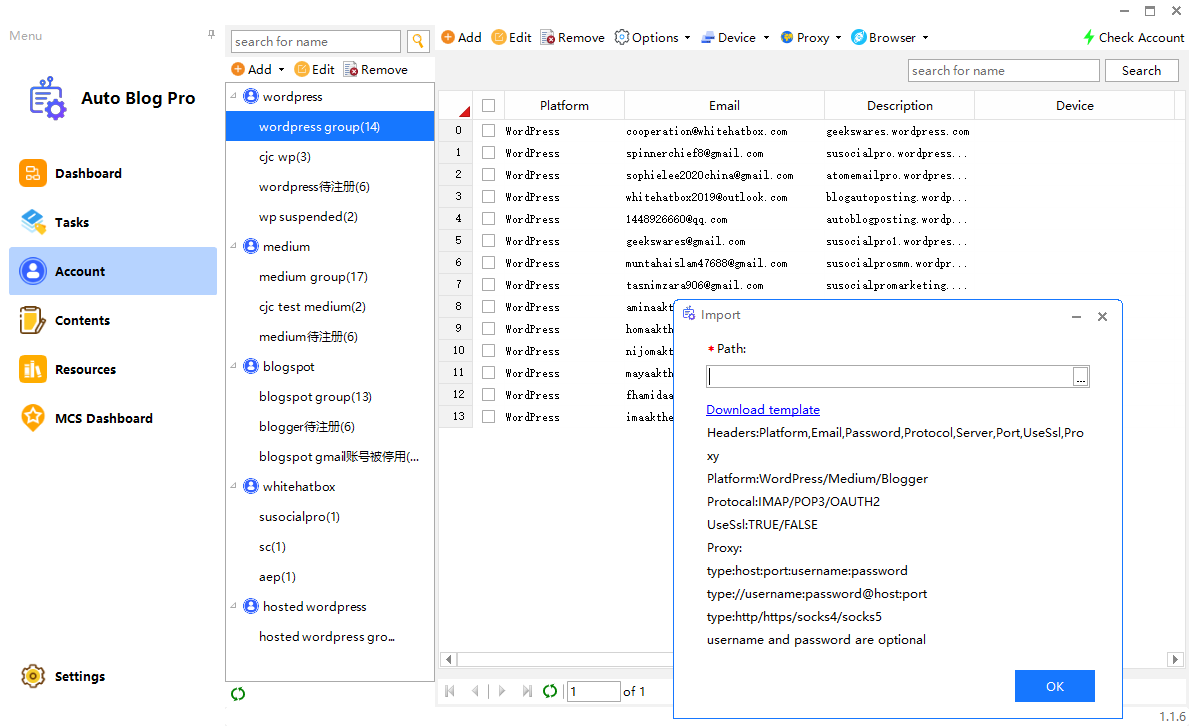This screenshot has width=1190, height=728.
Task: Tick checkbox for 1448926660@qq.com
Action: tap(489, 219)
